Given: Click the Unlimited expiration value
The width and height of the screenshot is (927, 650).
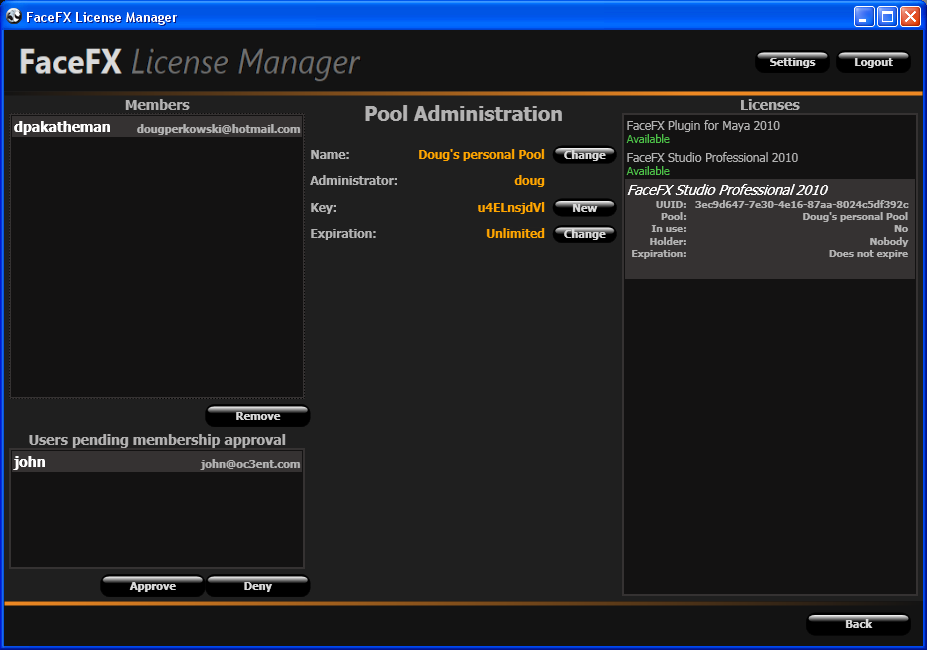Looking at the screenshot, I should click(x=515, y=234).
